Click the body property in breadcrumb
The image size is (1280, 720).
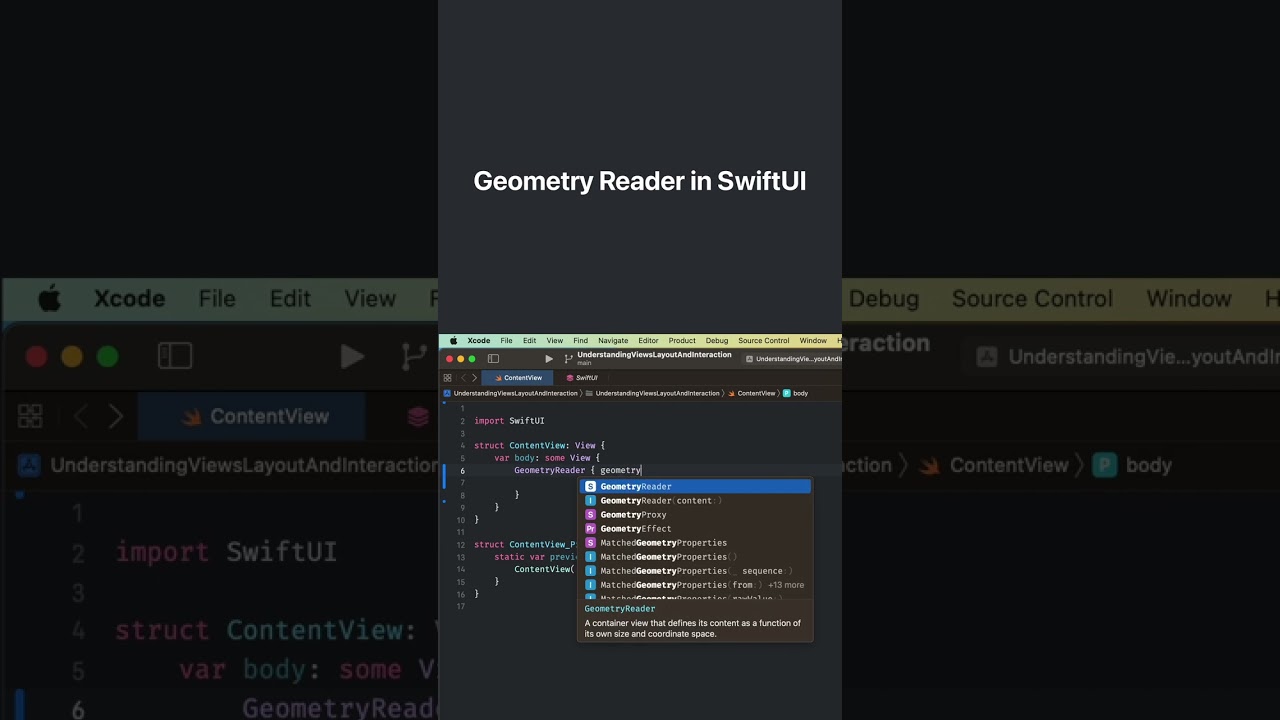point(796,393)
